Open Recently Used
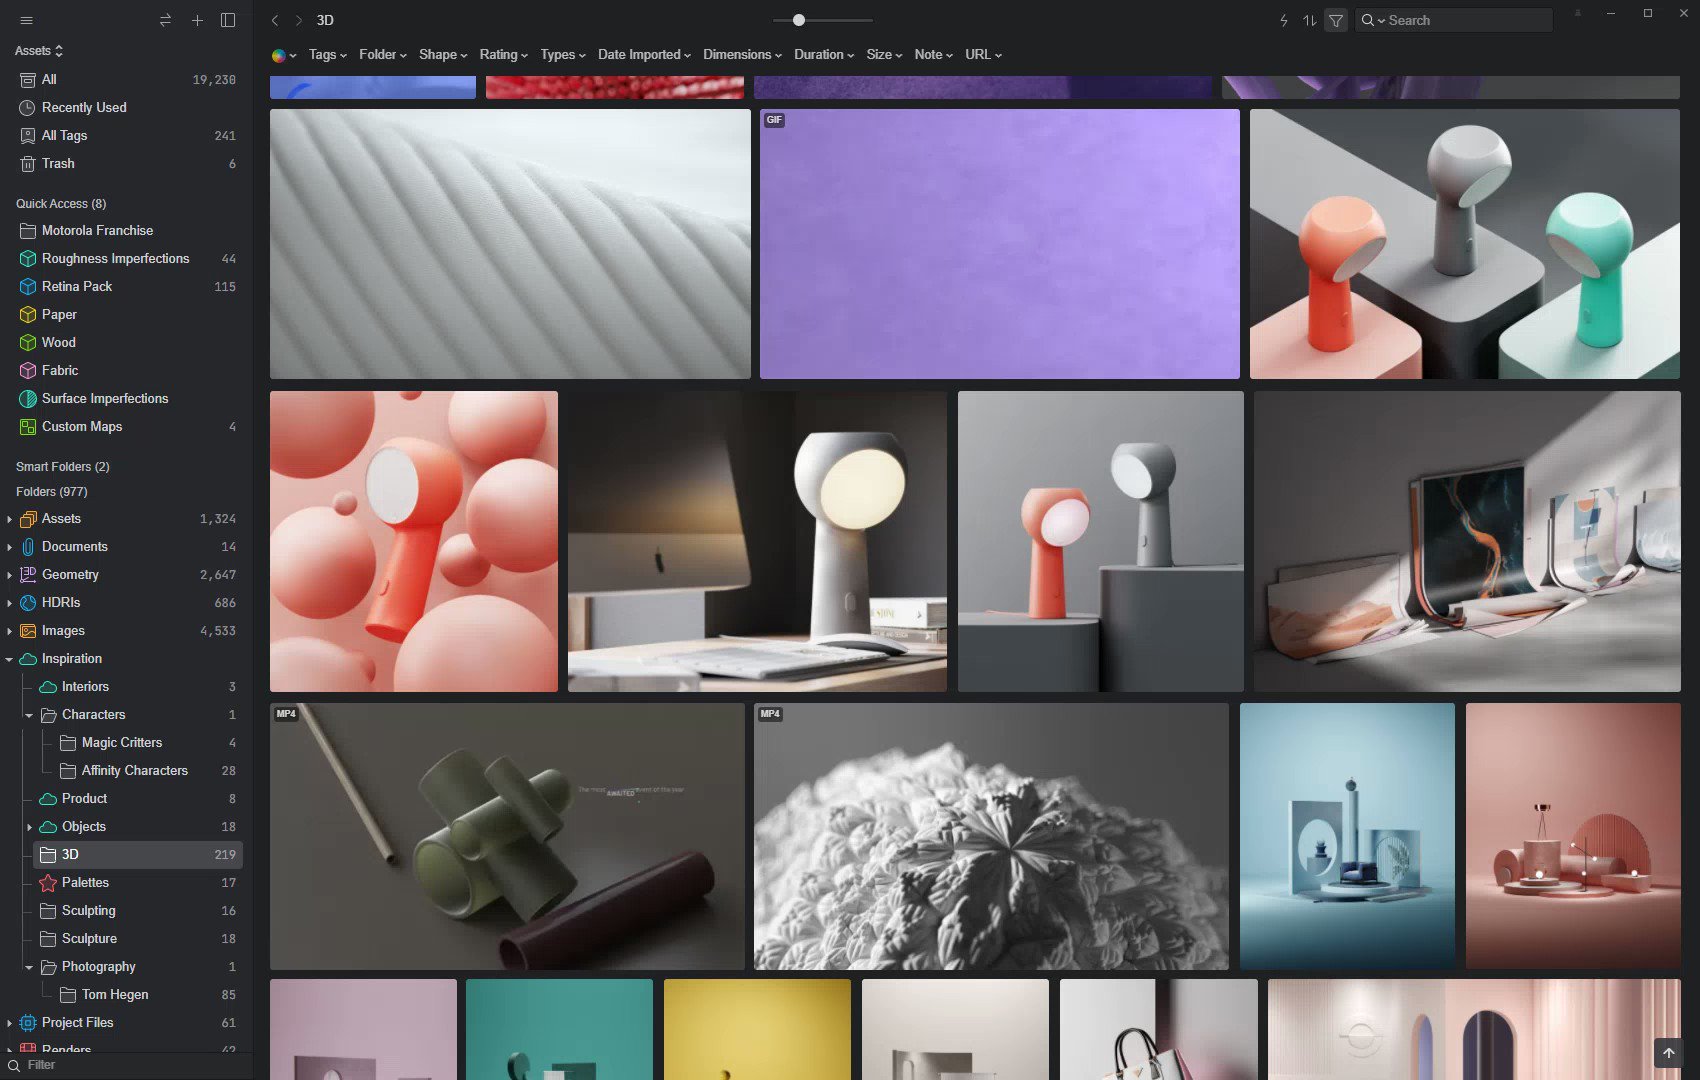Image resolution: width=1700 pixels, height=1080 pixels. coord(128,107)
